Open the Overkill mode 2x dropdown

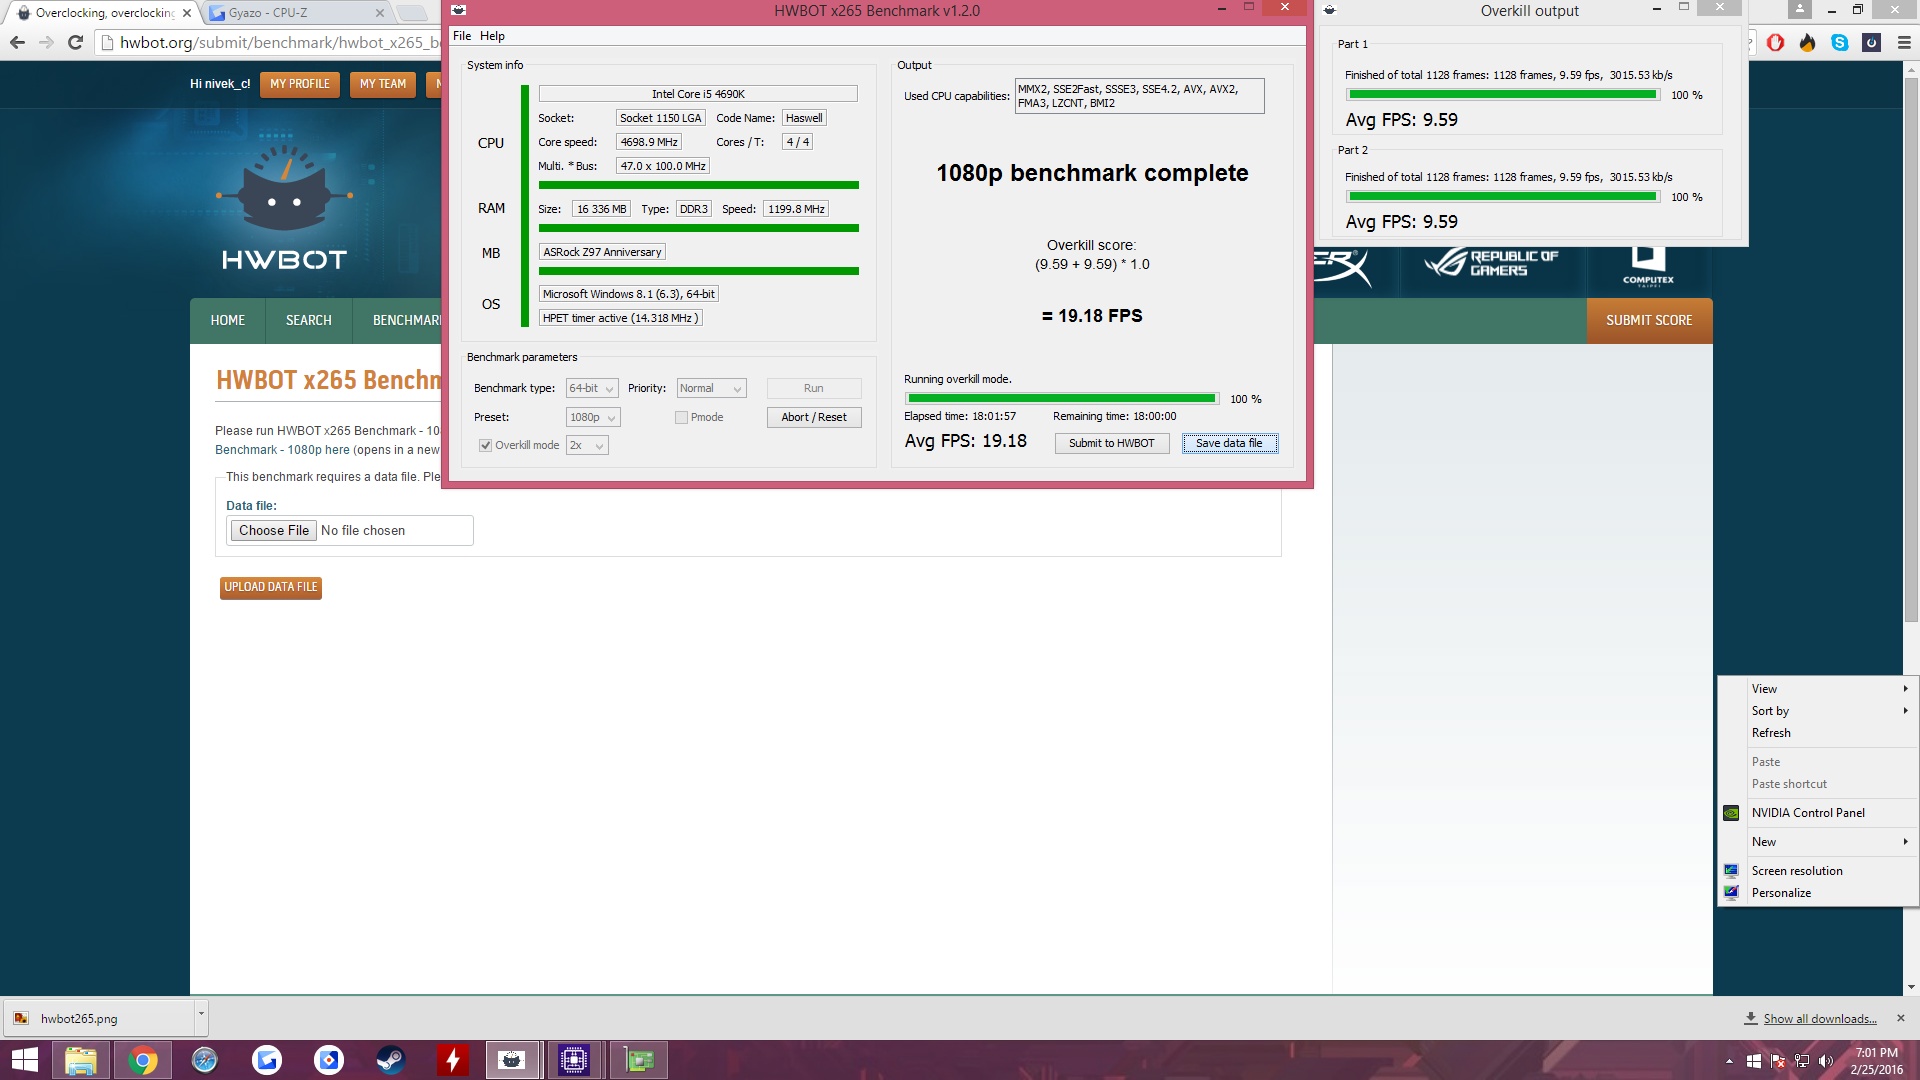click(587, 446)
